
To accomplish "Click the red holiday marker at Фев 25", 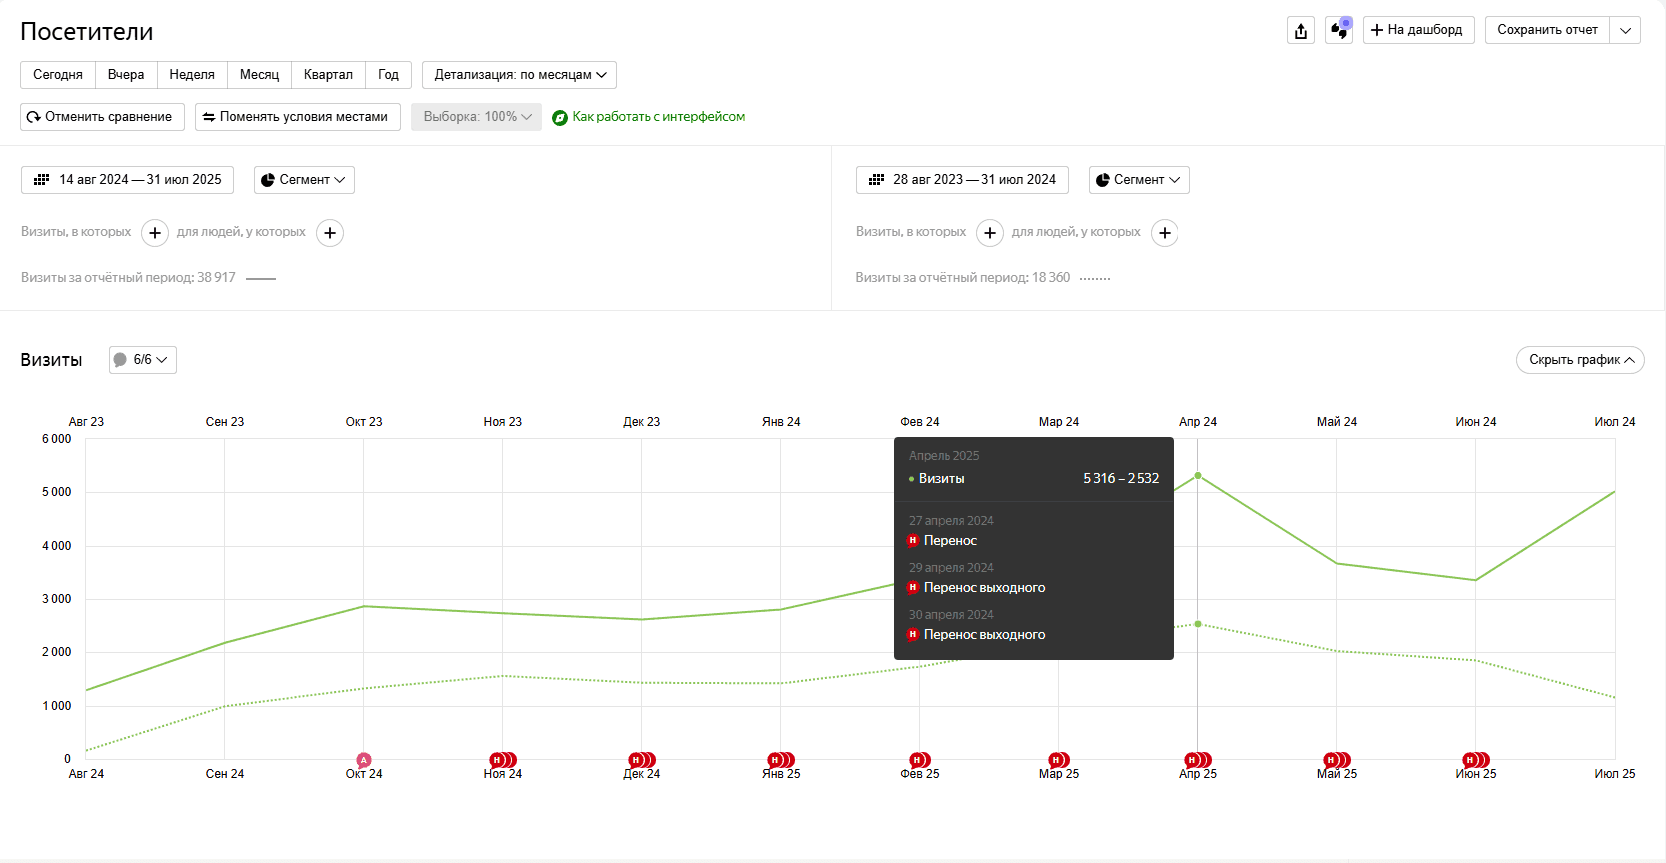I will click(x=917, y=761).
